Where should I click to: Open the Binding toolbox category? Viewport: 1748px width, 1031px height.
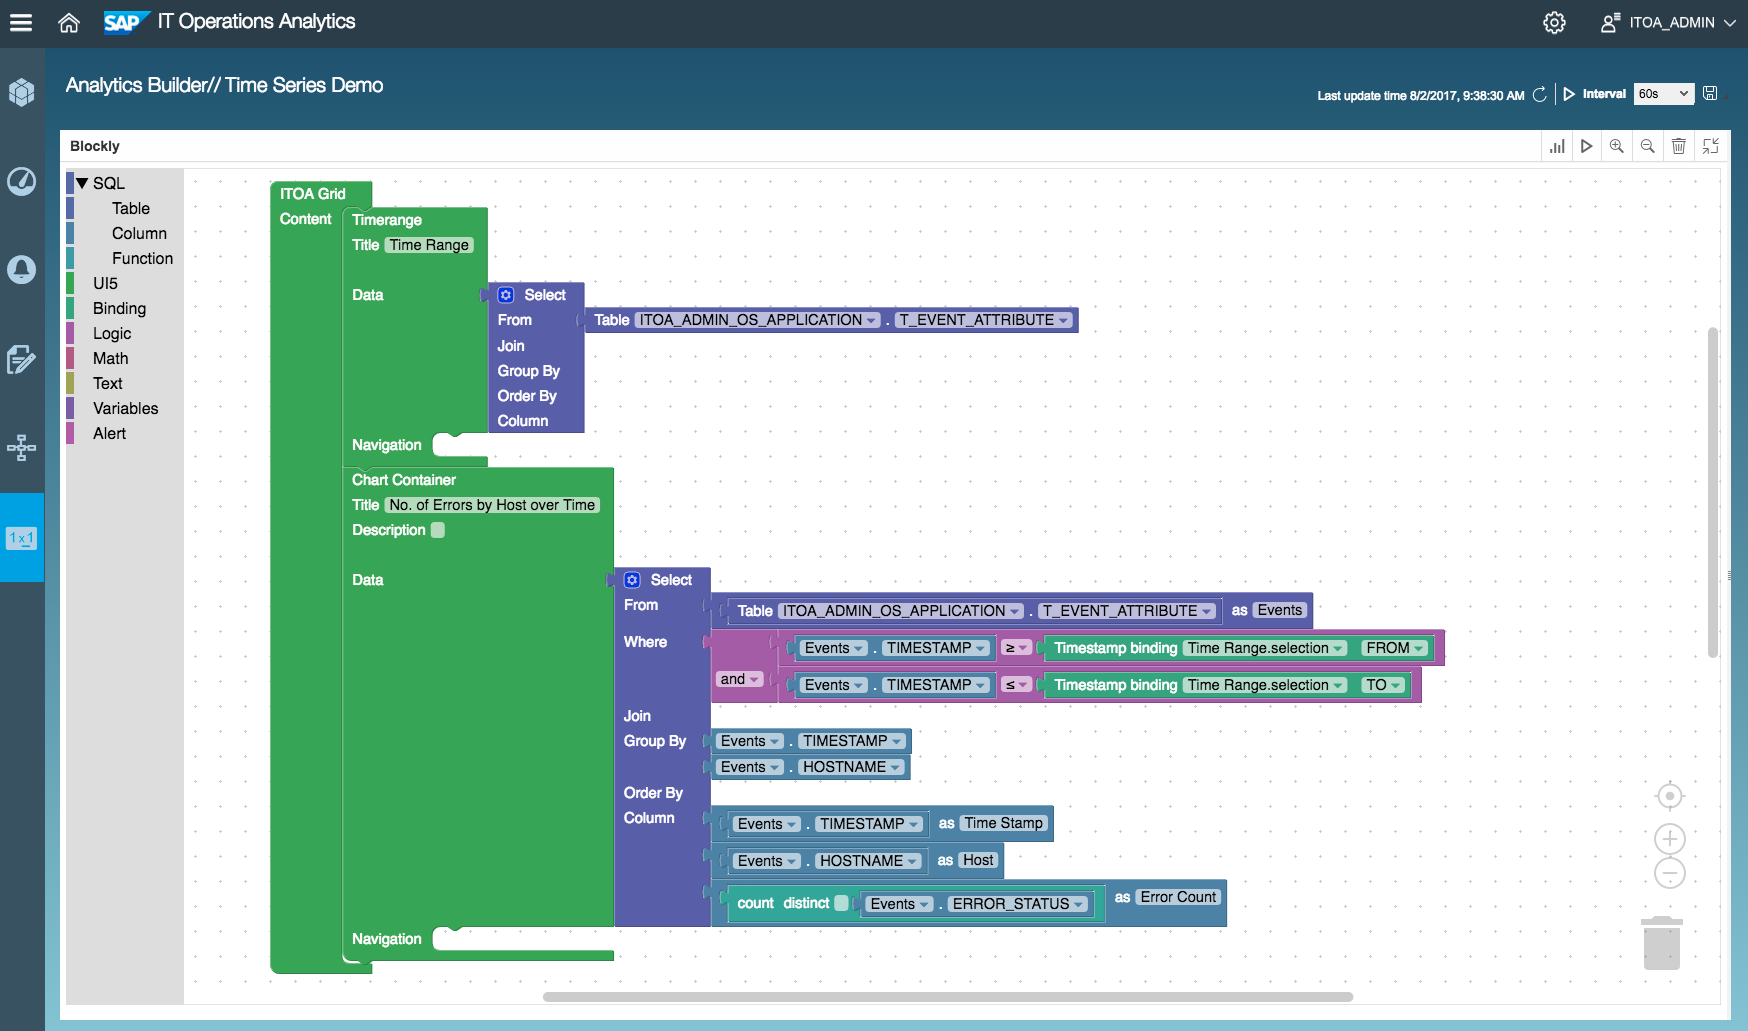119,308
